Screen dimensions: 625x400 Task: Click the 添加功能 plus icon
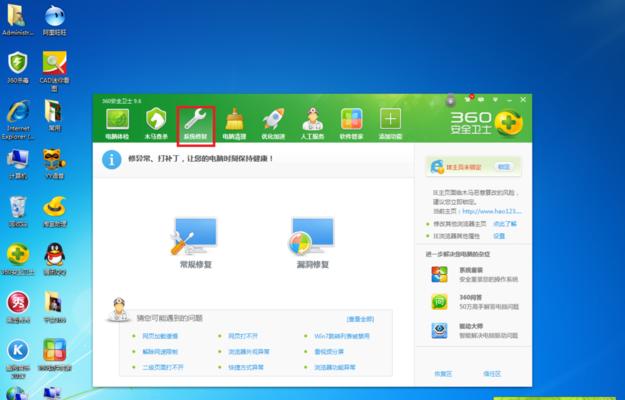click(x=390, y=124)
